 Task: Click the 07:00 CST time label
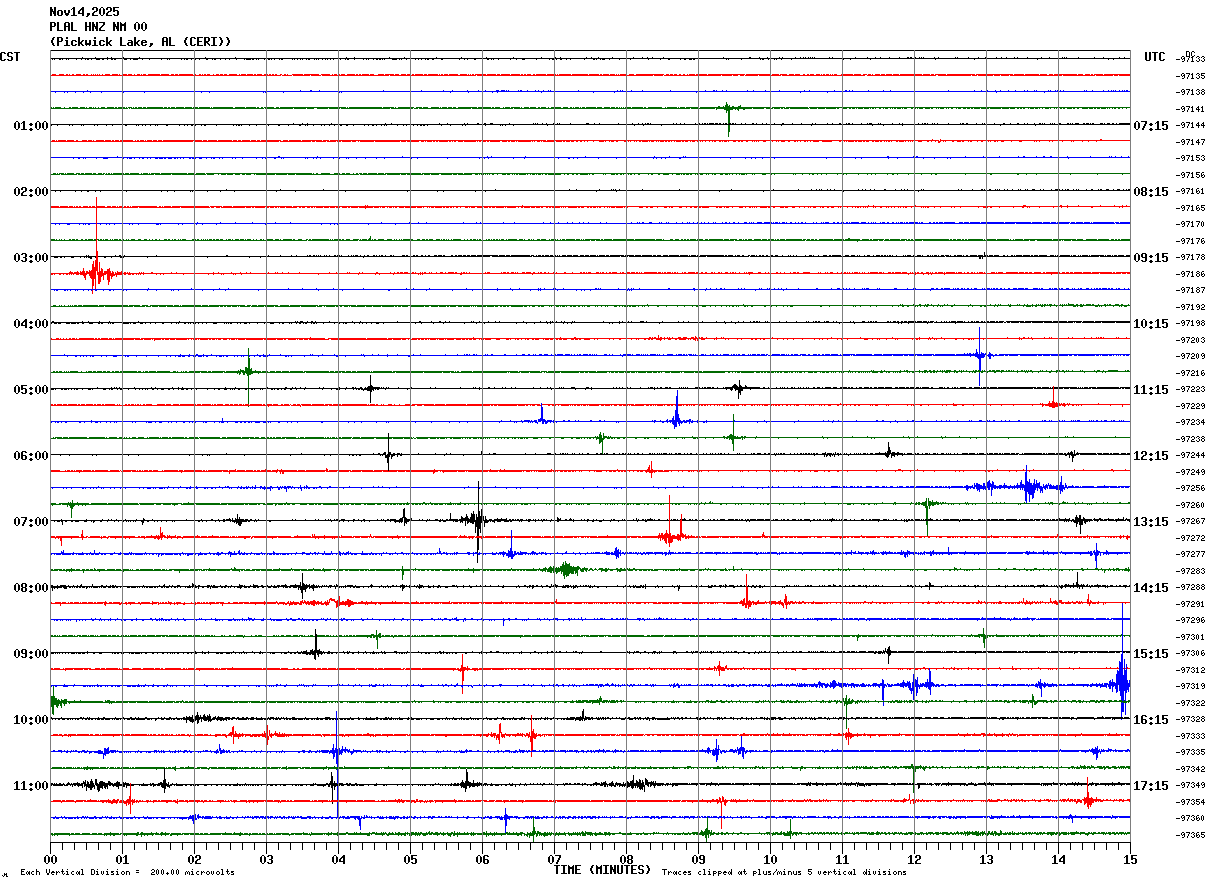[x=30, y=522]
